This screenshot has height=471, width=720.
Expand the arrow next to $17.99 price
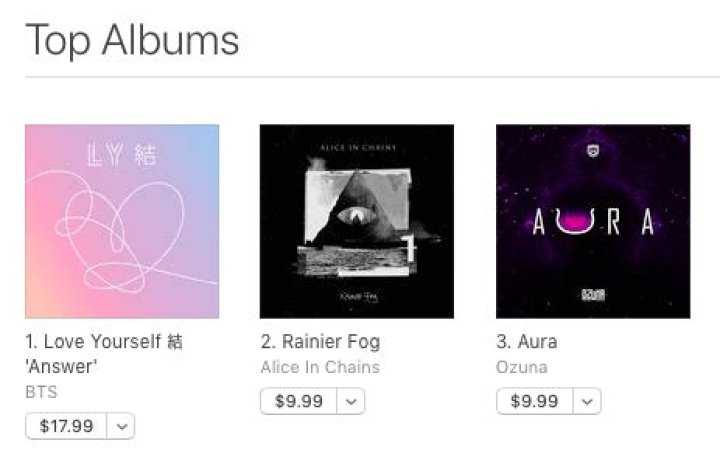click(120, 426)
